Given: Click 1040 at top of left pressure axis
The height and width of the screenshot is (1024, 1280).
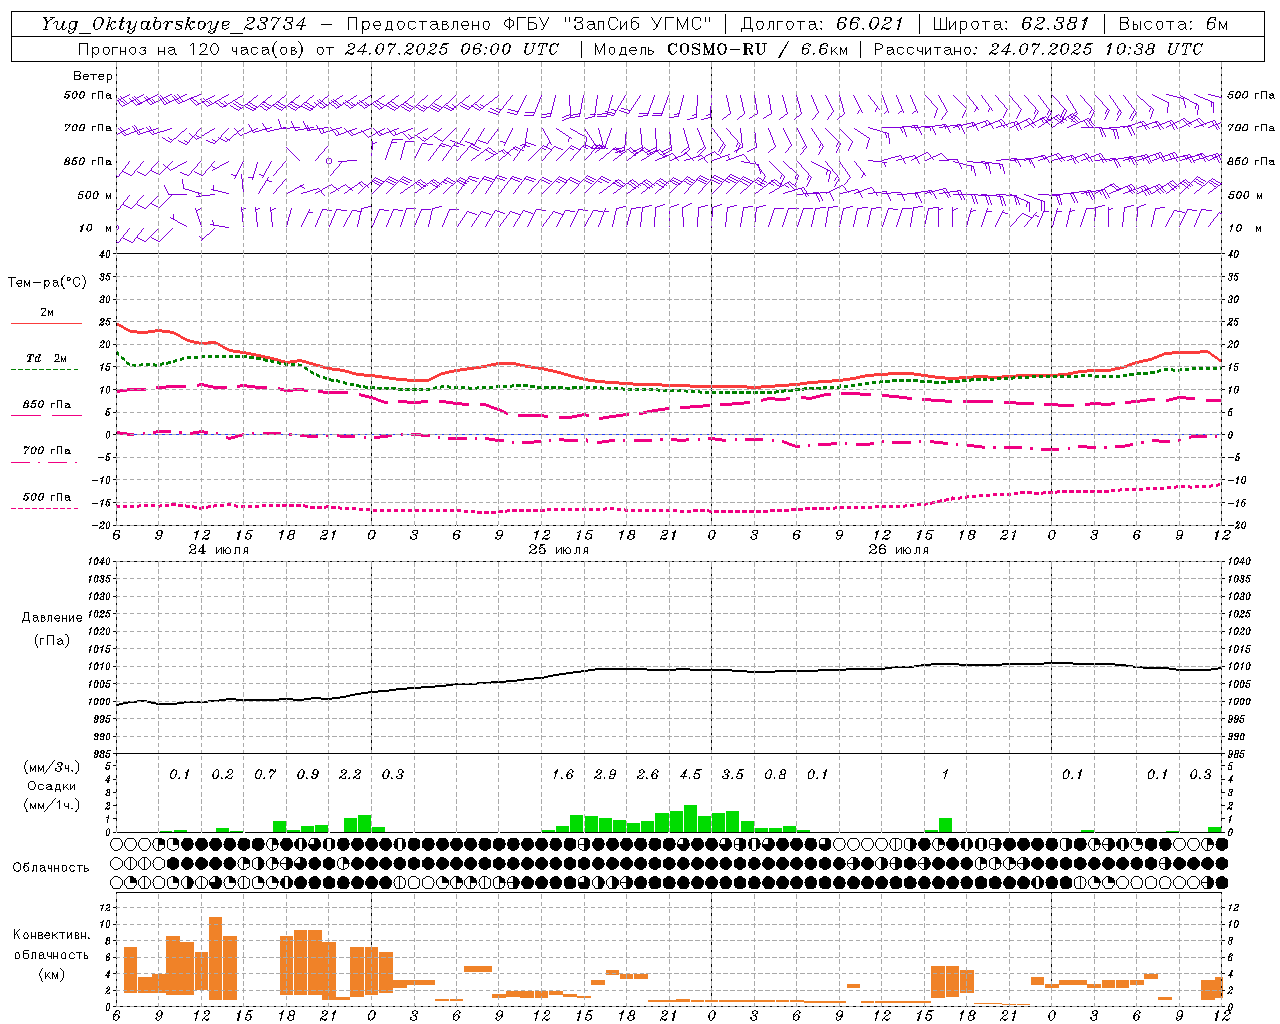Looking at the screenshot, I should tap(98, 561).
